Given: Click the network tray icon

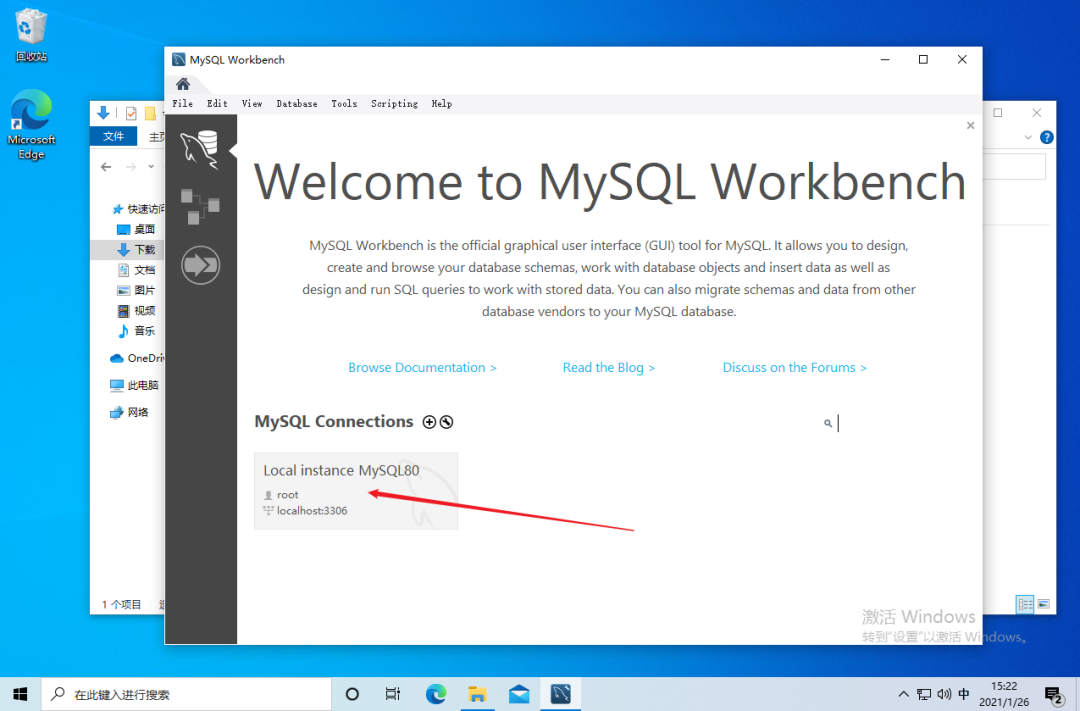Looking at the screenshot, I should [x=924, y=694].
